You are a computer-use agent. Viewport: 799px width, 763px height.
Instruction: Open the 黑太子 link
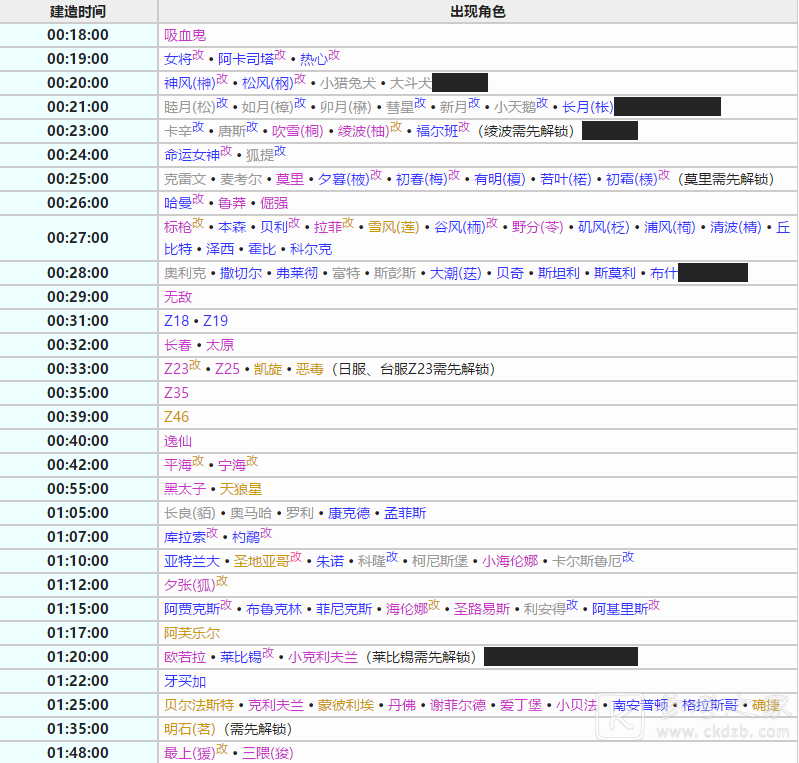coord(185,489)
